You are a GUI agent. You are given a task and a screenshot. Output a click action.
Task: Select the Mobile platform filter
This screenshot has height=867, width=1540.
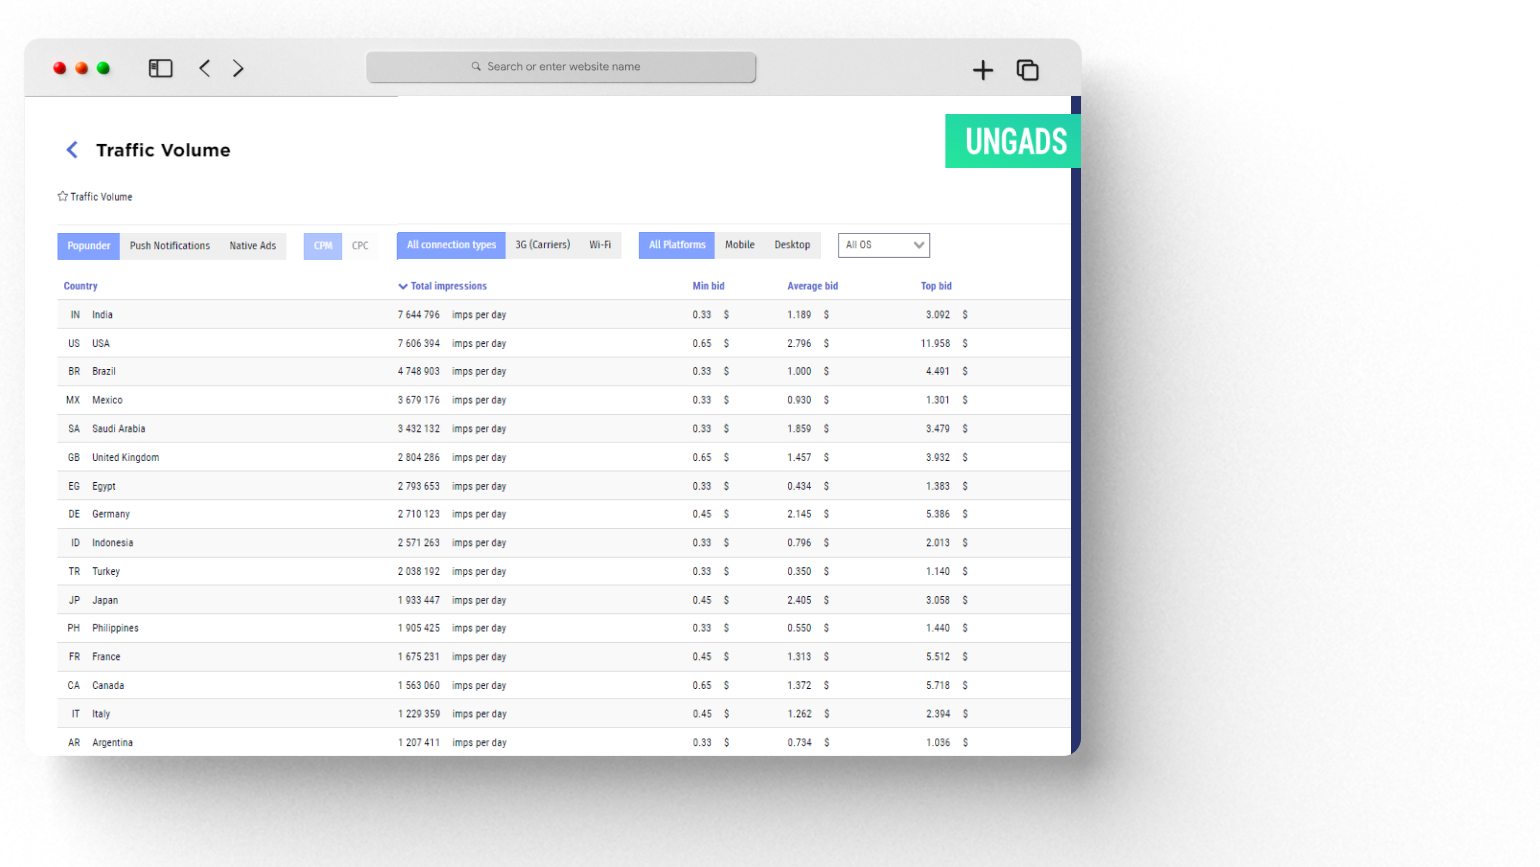point(740,245)
